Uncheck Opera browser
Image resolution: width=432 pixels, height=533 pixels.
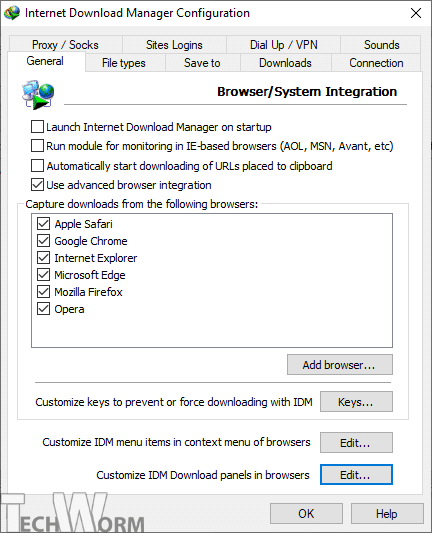tap(44, 309)
